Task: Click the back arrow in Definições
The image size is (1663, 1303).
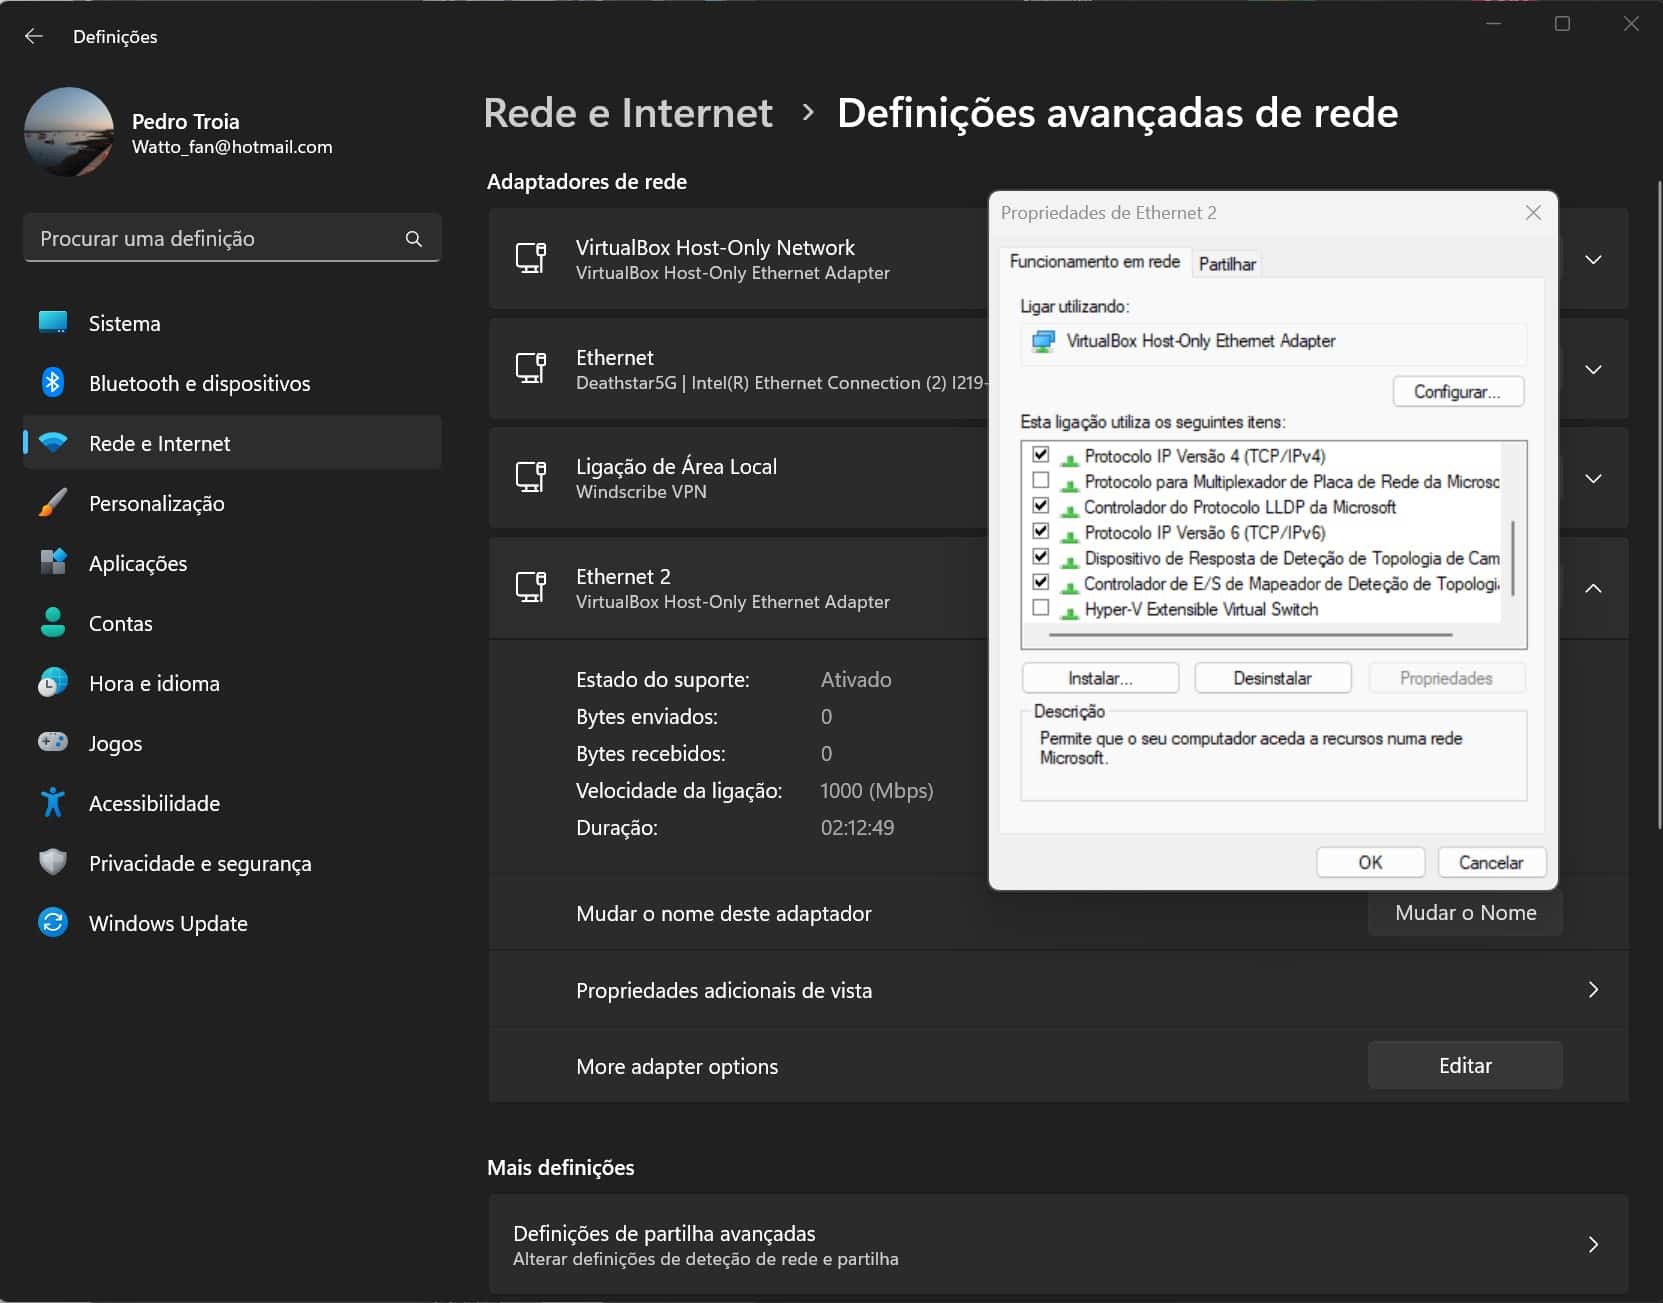Action: point(34,36)
